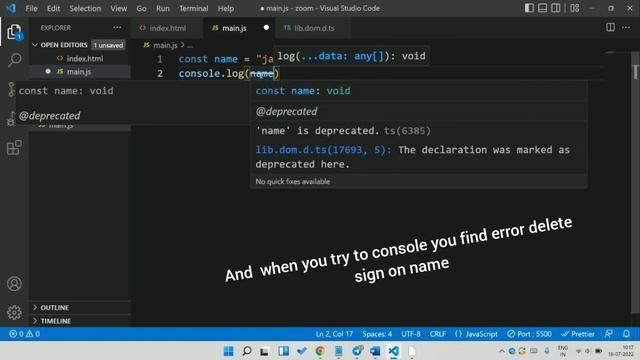
Task: Change end of line via CRLF
Action: pos(438,334)
